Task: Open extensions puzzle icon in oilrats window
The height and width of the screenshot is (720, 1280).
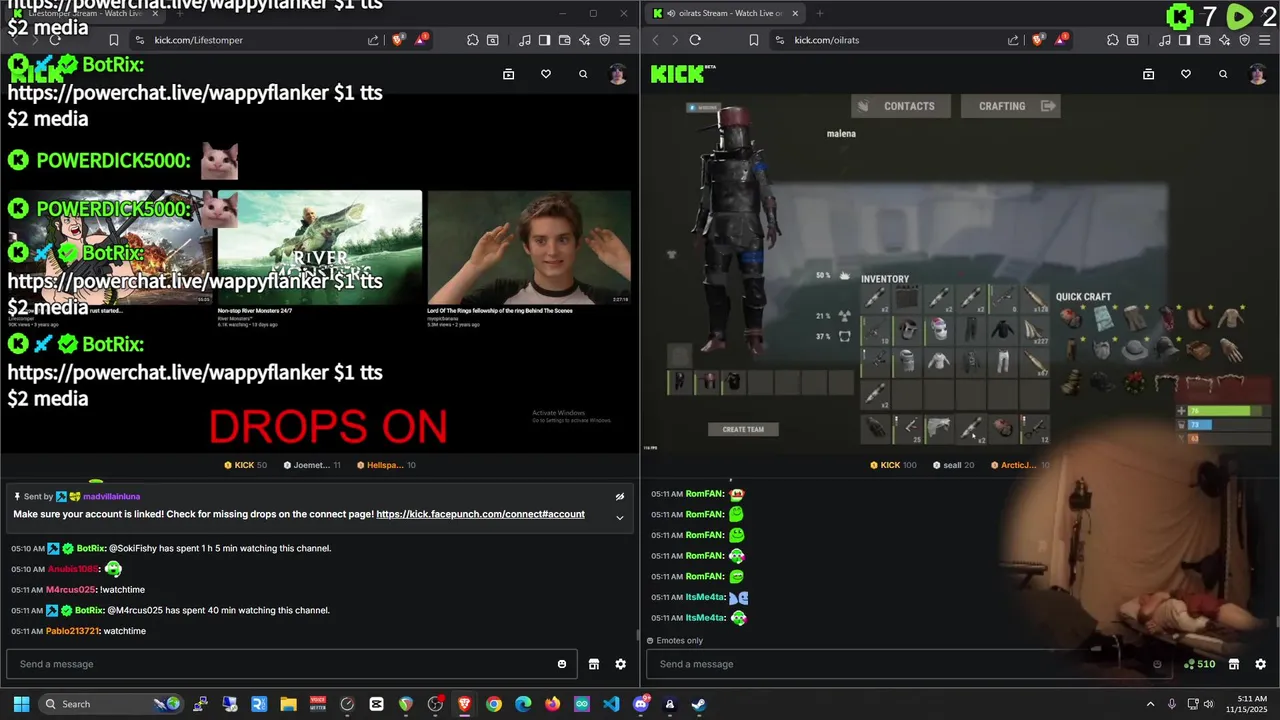Action: point(1113,40)
